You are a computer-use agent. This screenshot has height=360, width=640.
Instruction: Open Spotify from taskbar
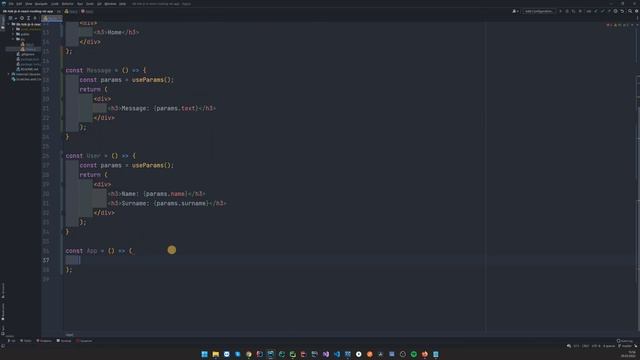click(414, 354)
